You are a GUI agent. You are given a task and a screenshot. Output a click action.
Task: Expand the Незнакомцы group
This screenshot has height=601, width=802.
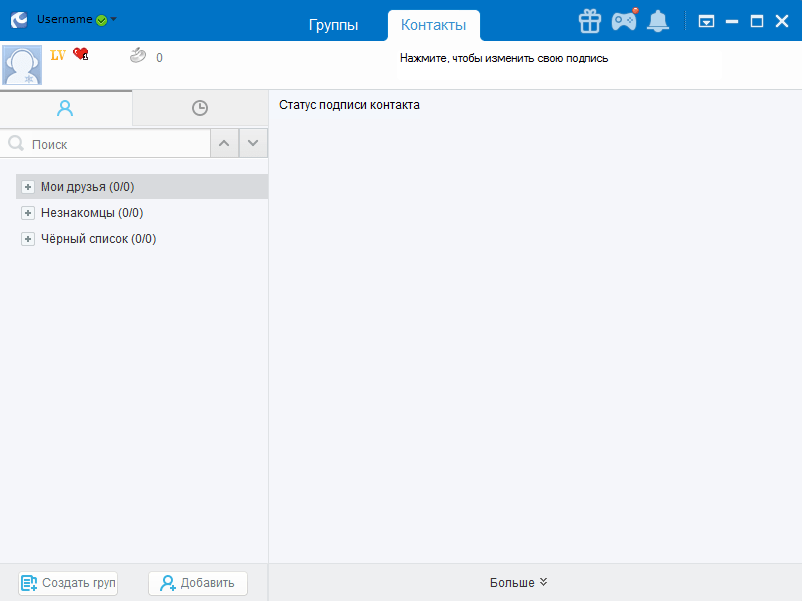coord(28,213)
